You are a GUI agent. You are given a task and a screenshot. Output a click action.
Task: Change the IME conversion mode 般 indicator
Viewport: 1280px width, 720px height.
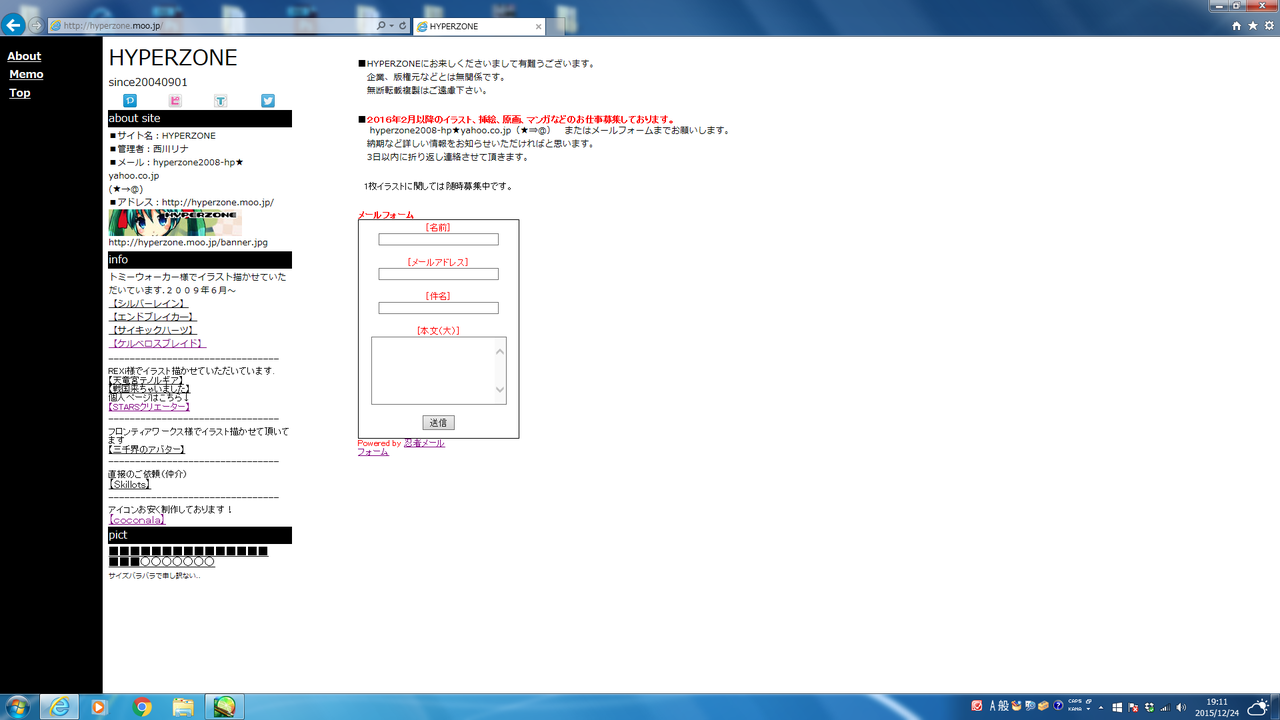[x=1004, y=706]
